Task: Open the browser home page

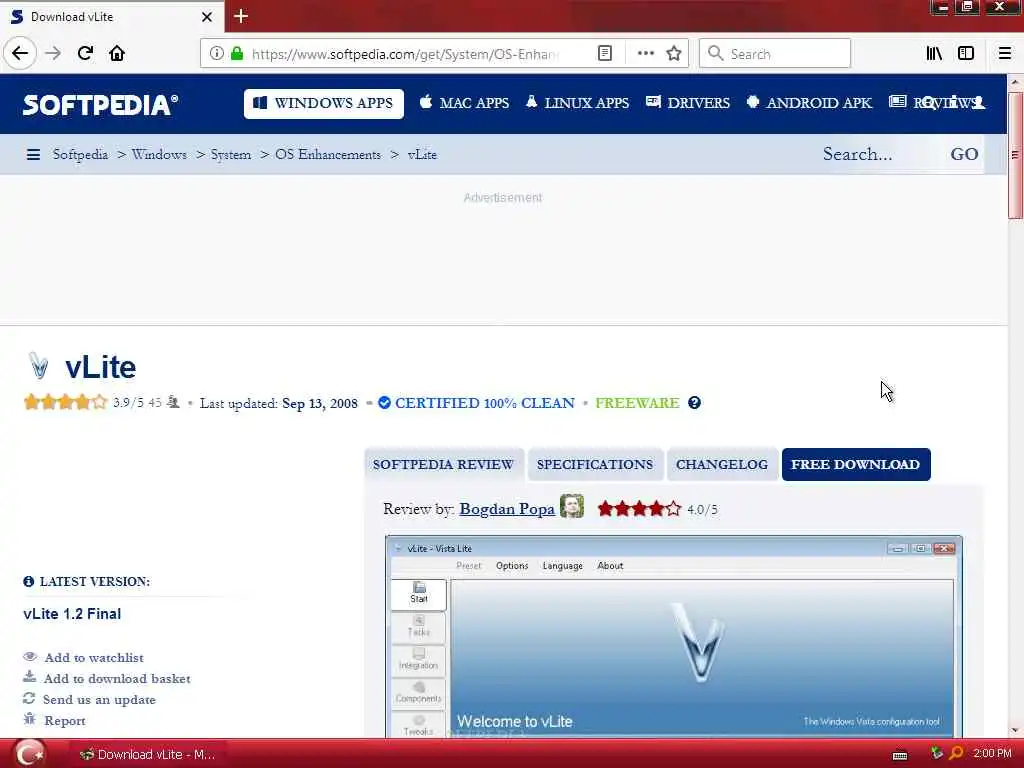Action: (117, 54)
